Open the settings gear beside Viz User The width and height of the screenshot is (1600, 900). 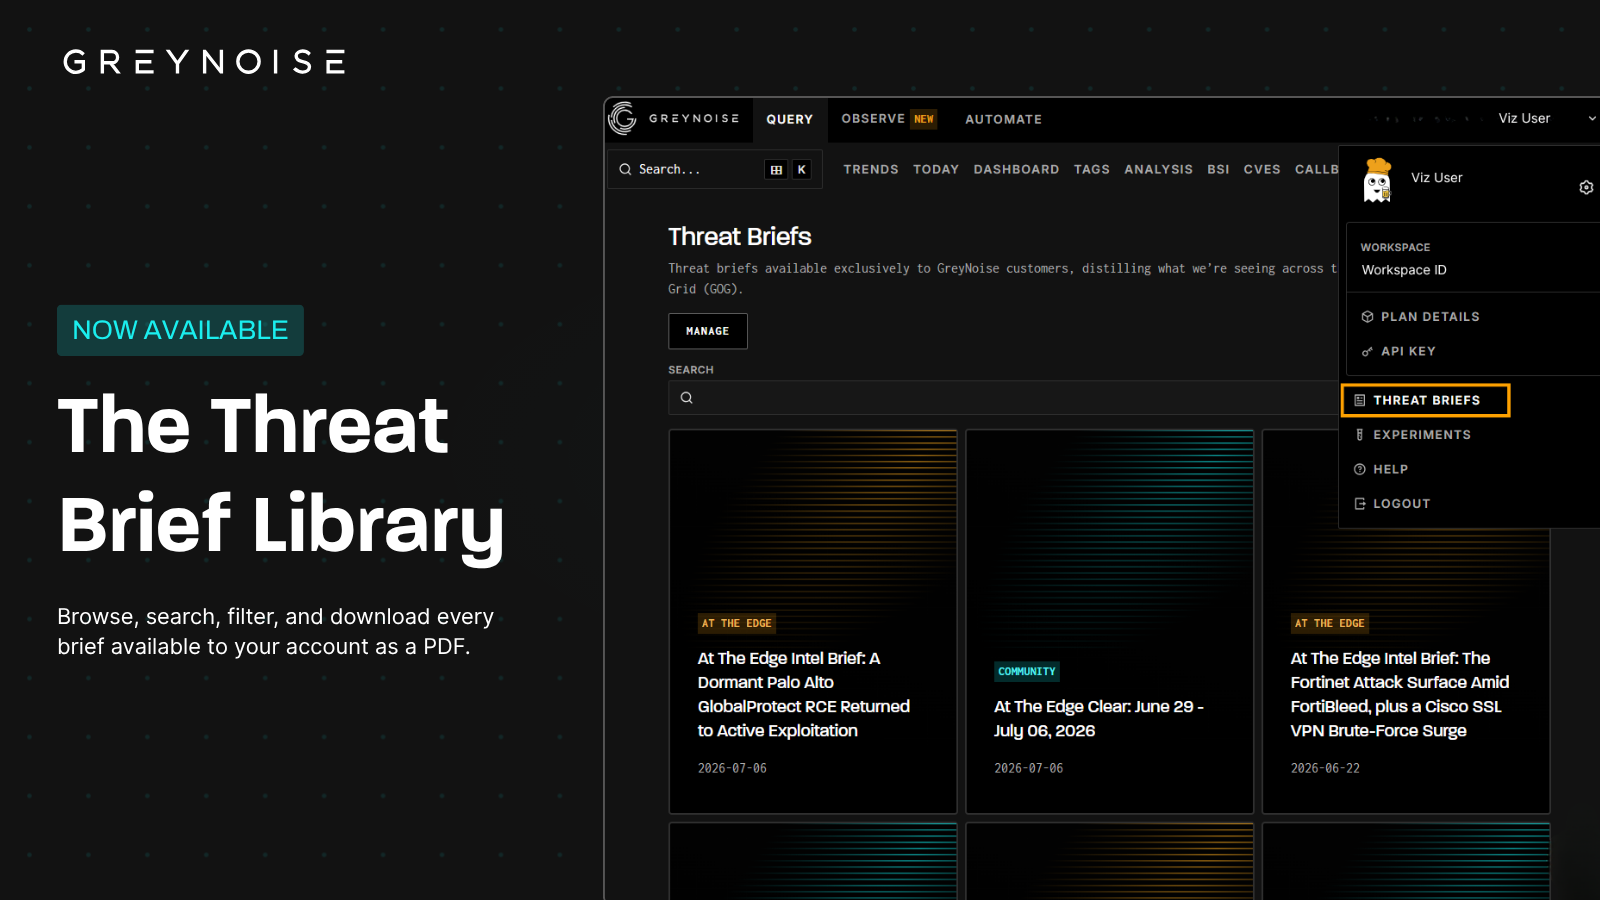(x=1586, y=187)
